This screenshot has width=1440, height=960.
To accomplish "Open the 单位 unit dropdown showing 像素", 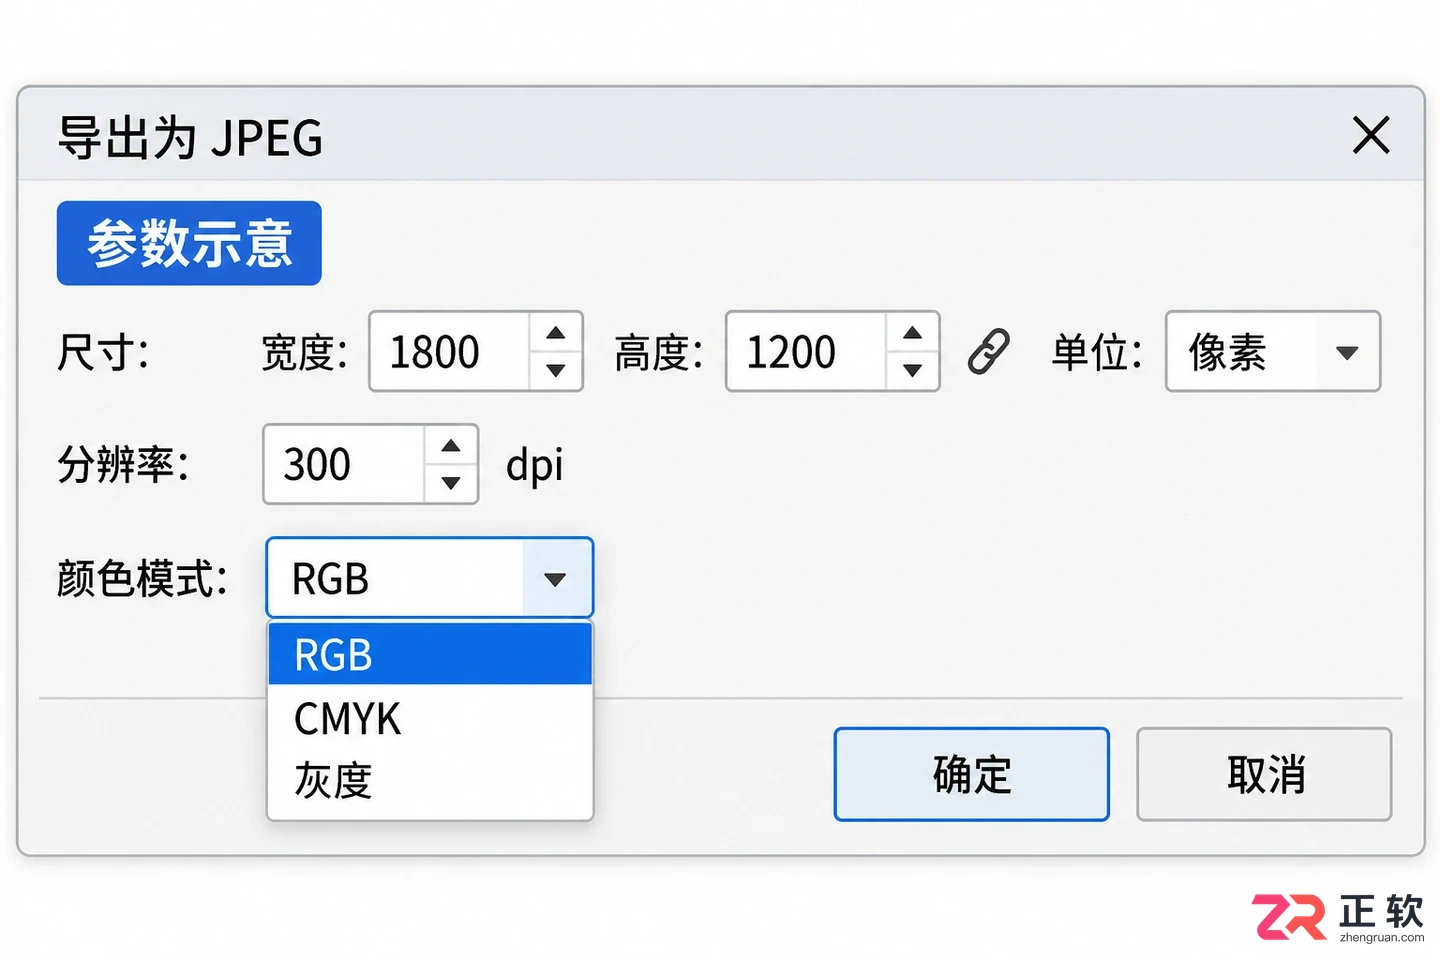I will (1273, 351).
